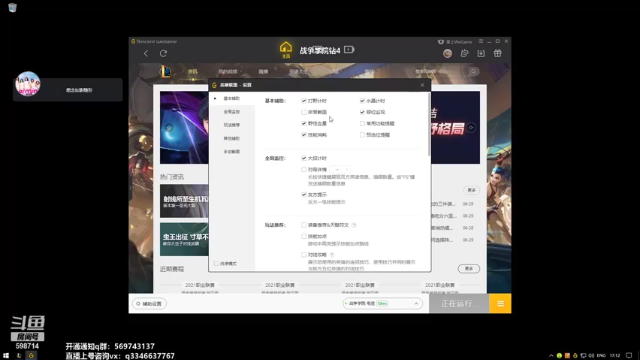640x360 pixels.
Task: Open the hotkey dropdown next to 对局详情
Action: 340,169
